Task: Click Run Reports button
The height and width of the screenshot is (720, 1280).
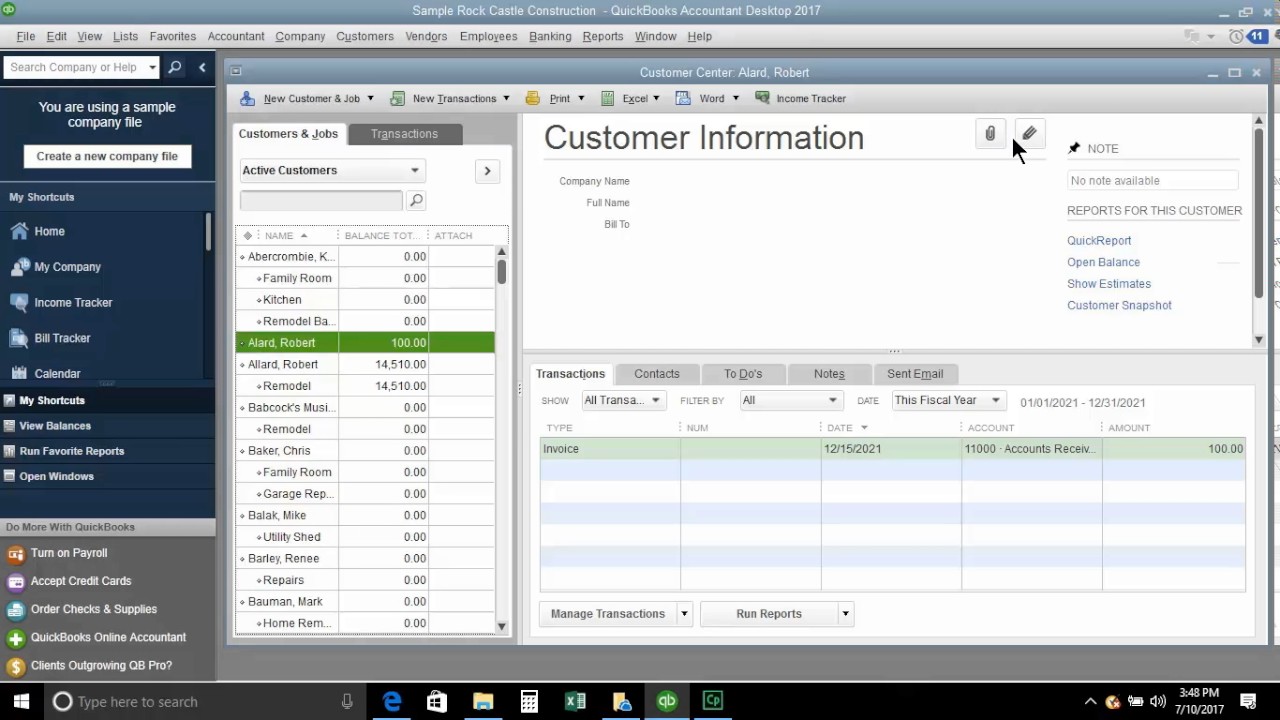Action: [x=769, y=614]
